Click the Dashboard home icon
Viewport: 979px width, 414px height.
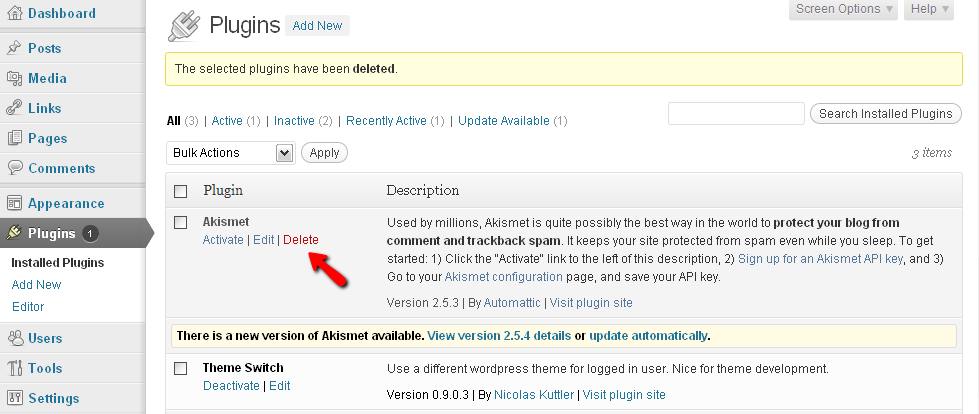click(14, 14)
